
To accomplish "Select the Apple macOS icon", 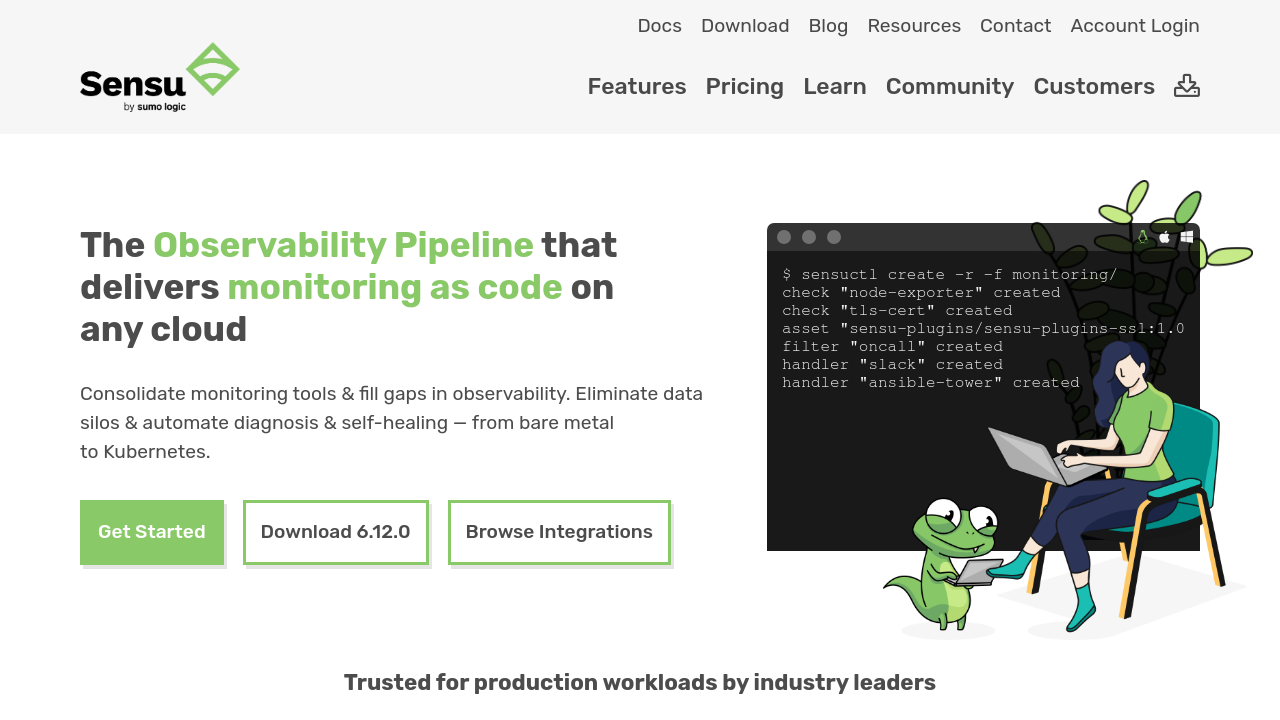I will (x=1164, y=237).
